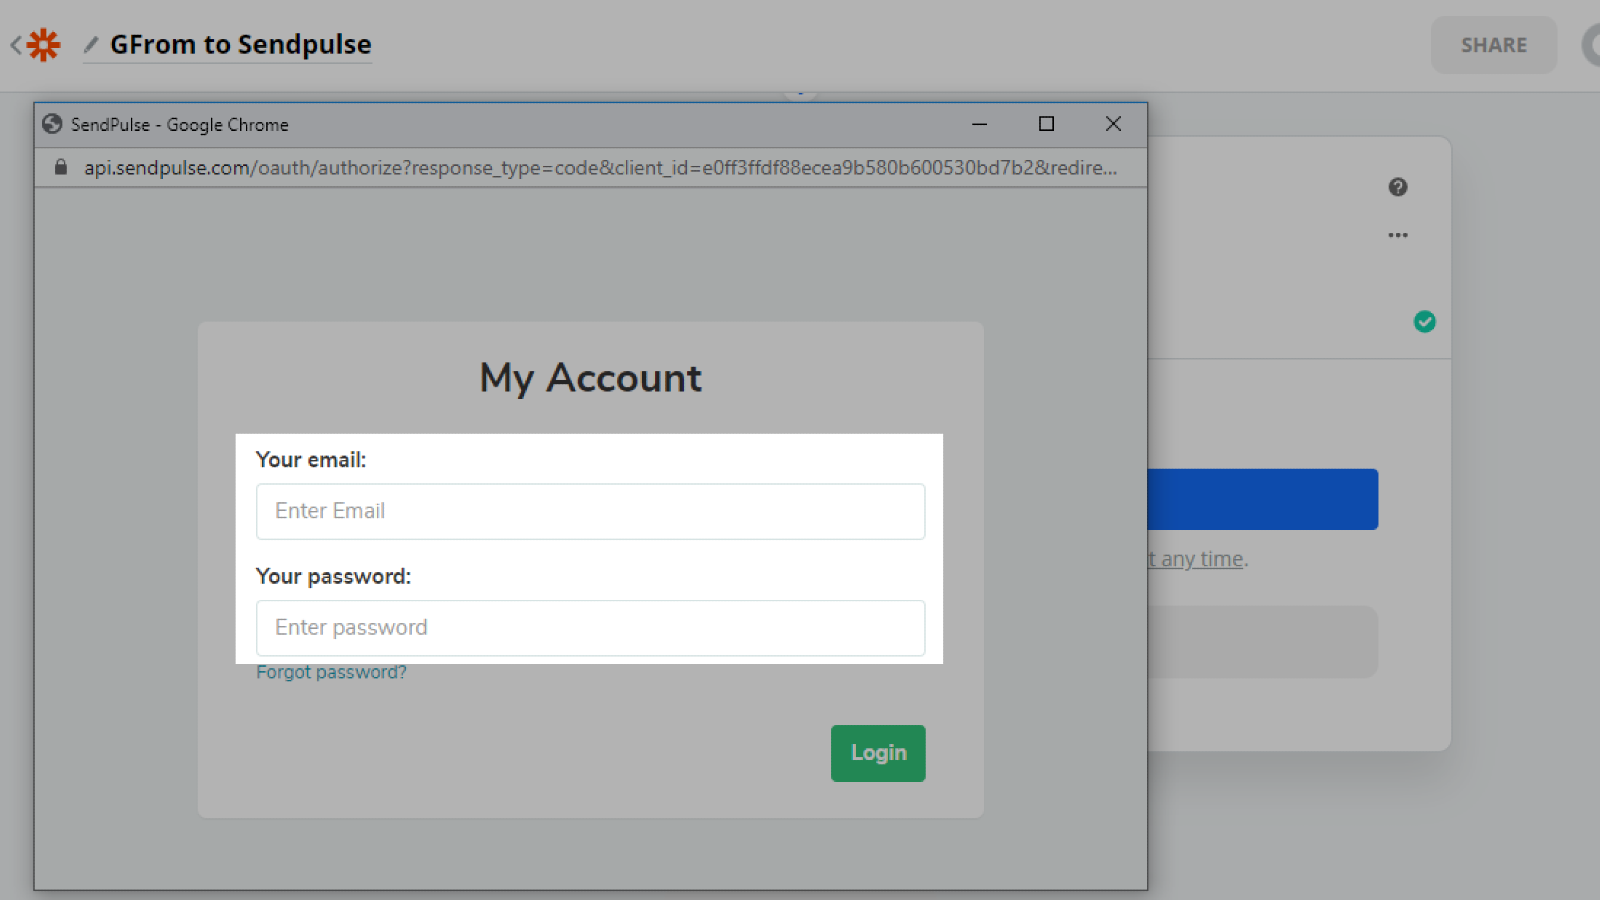Image resolution: width=1600 pixels, height=900 pixels.
Task: Focus the Enter Email input field
Action: [x=590, y=511]
